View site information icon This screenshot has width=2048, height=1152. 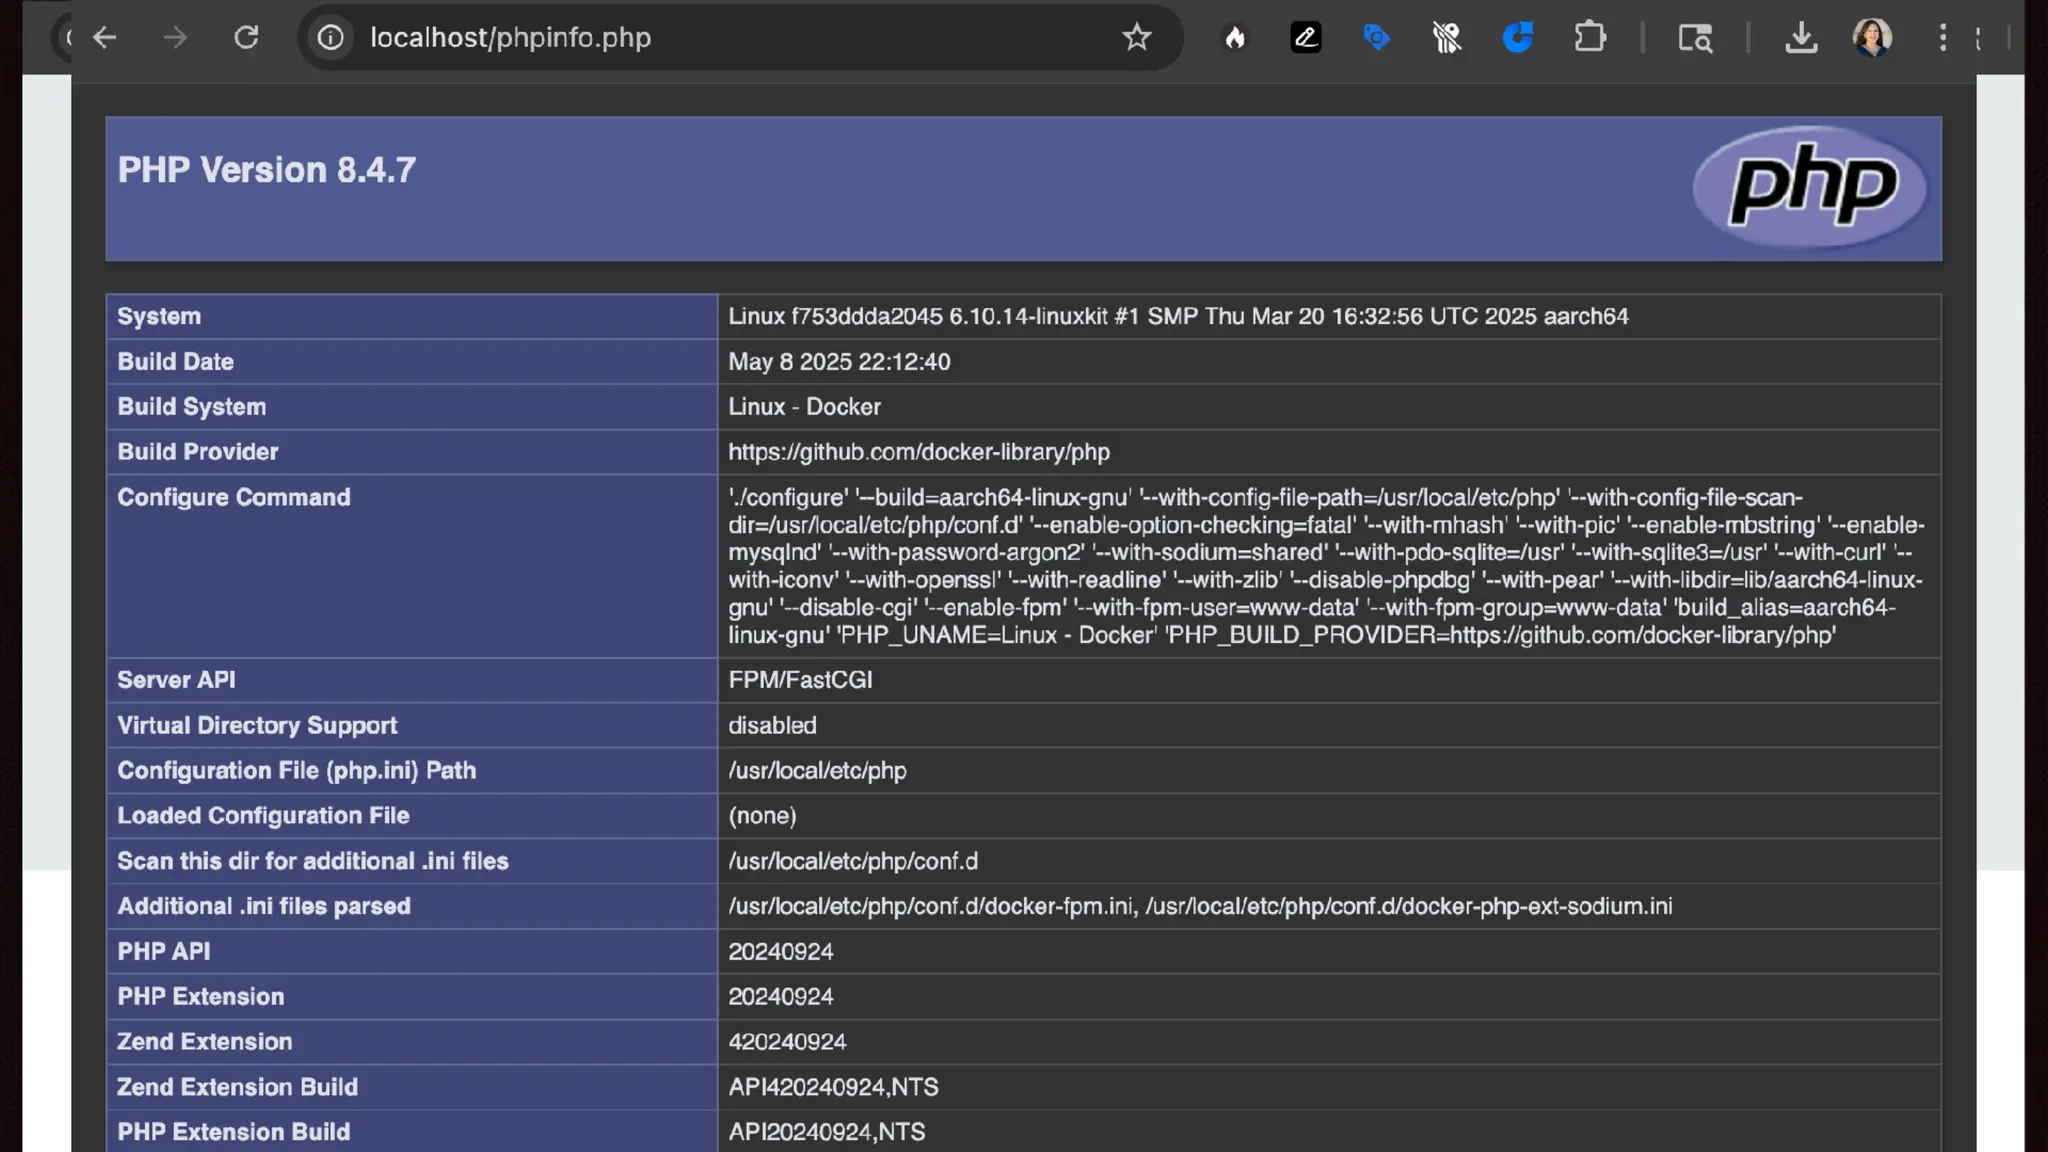point(331,38)
